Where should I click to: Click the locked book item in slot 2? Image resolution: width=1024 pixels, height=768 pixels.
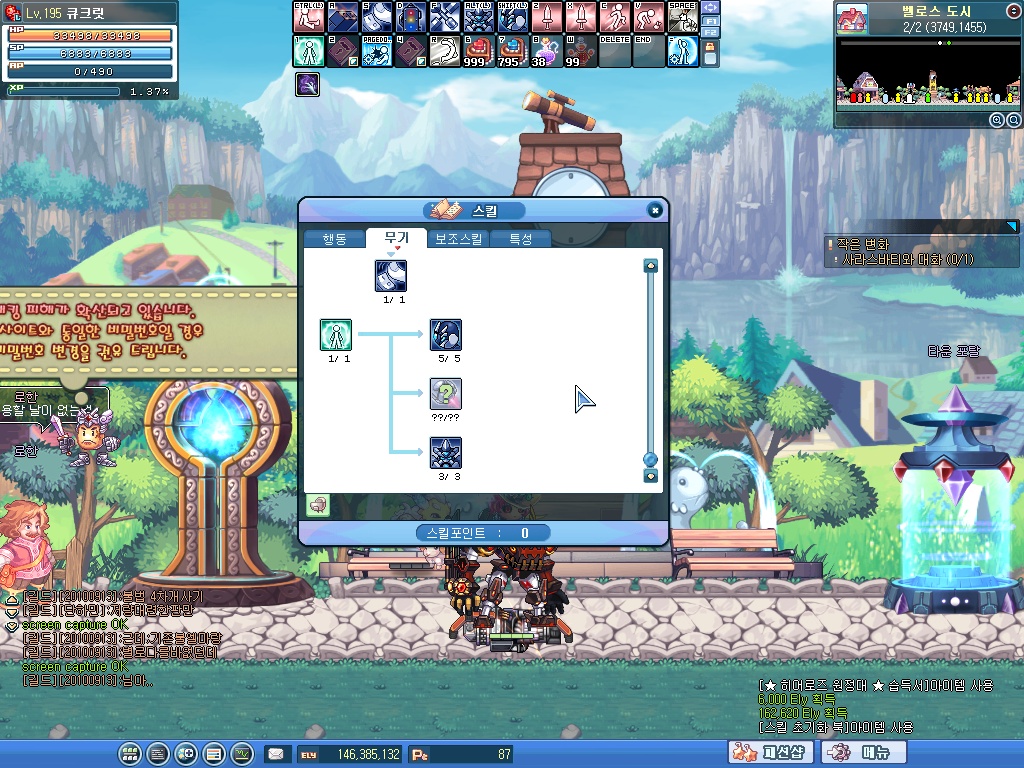click(x=343, y=51)
